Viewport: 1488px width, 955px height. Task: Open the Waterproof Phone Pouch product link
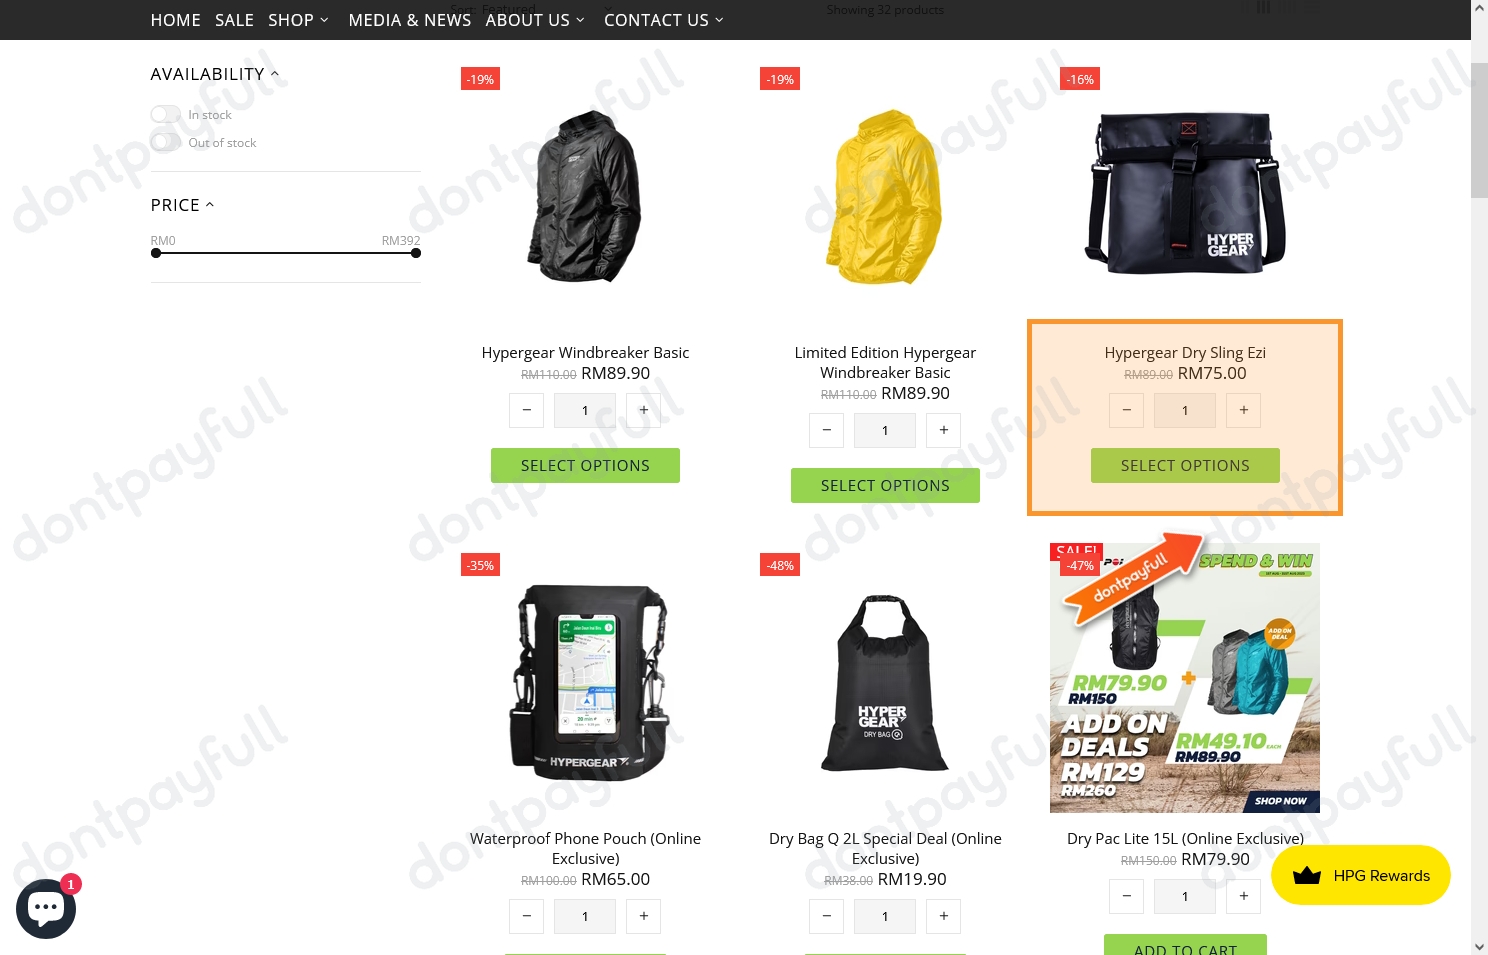click(x=585, y=848)
